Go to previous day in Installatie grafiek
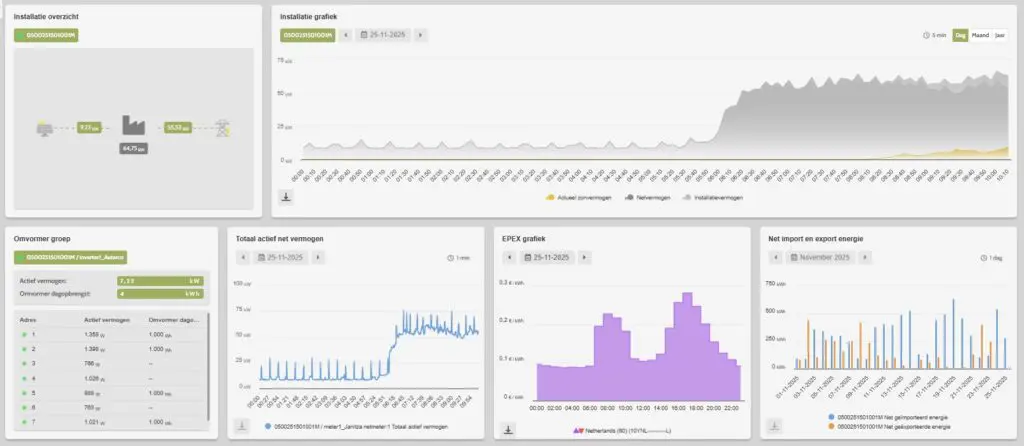 tap(346, 35)
